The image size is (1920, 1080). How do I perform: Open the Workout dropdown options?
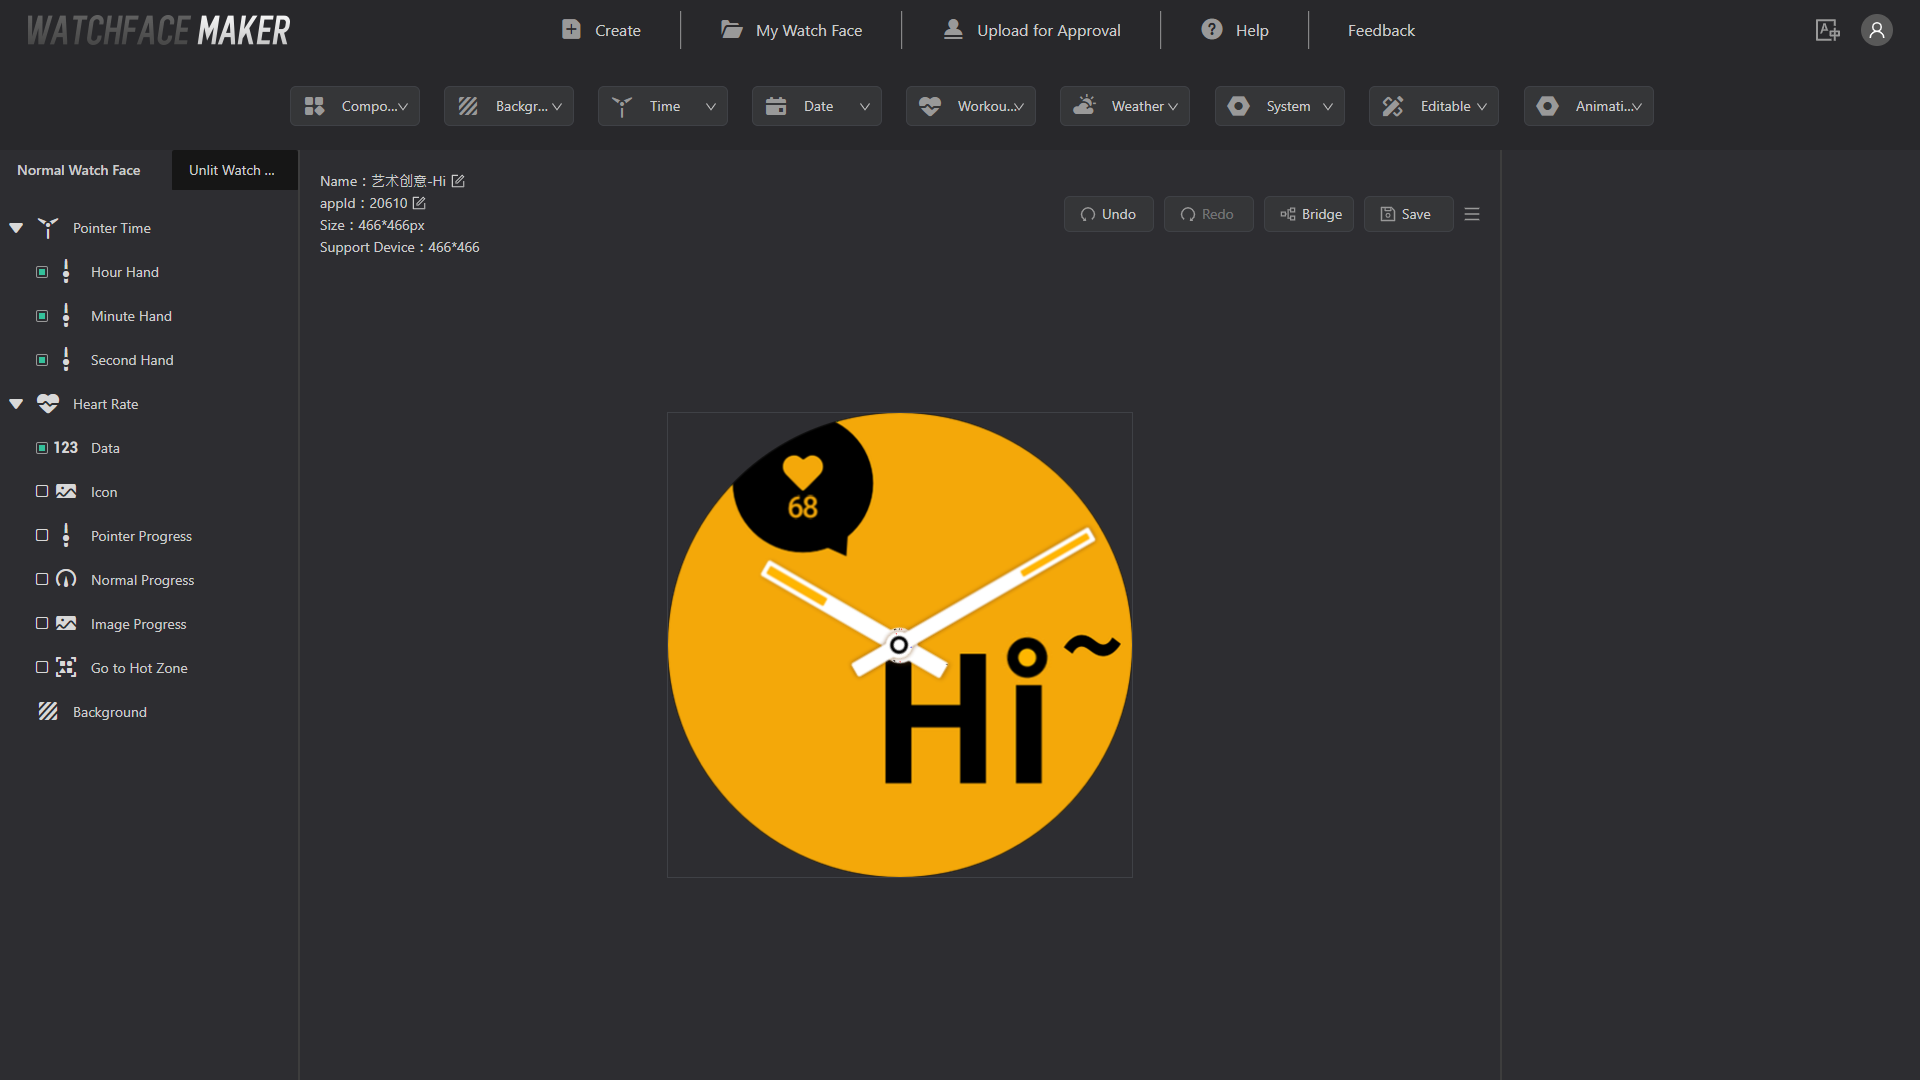[972, 105]
